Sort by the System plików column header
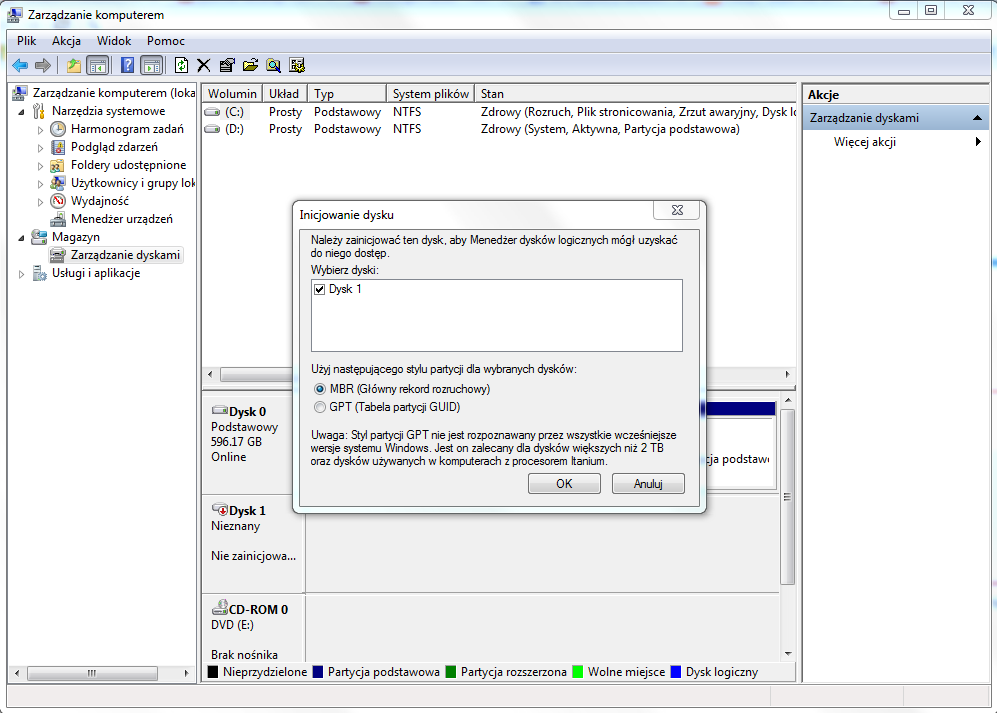The width and height of the screenshot is (997, 713). tap(430, 93)
